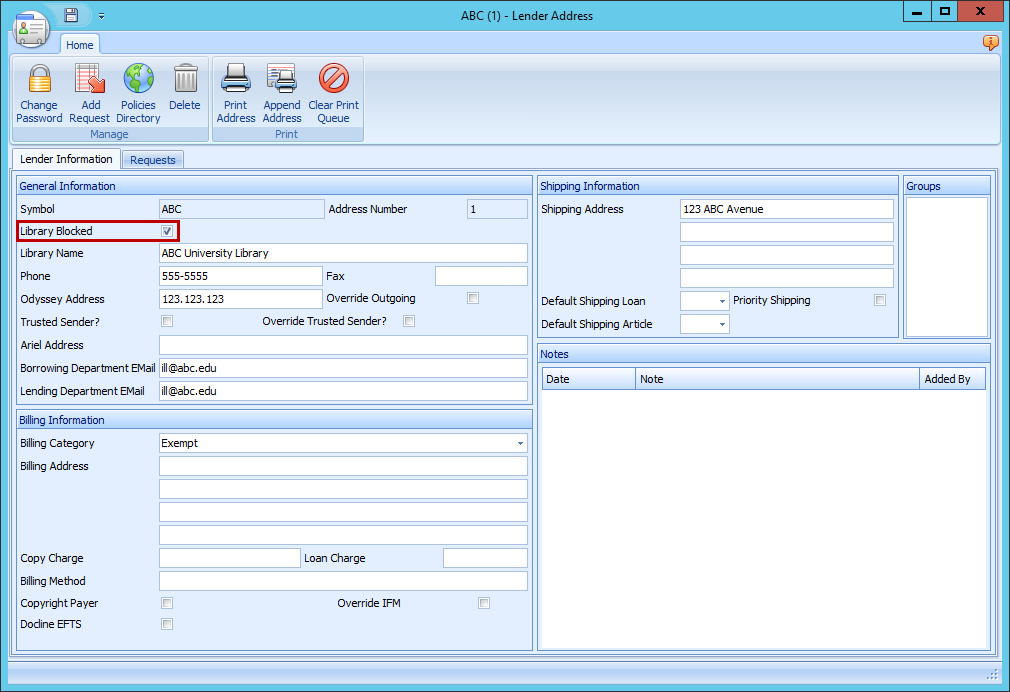Click Print Address printer icon
Screen dimensions: 1010x692
click(x=236, y=80)
